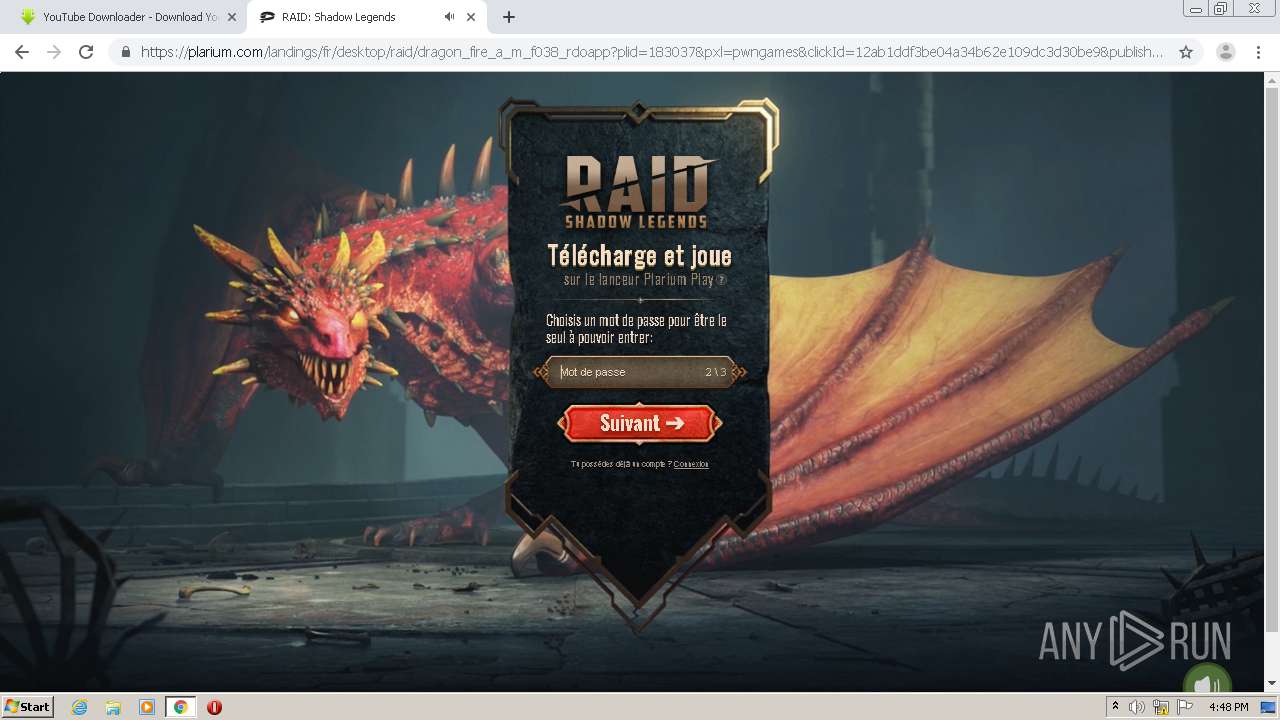
Task: Show hidden system tray icons
Action: tap(1115, 707)
